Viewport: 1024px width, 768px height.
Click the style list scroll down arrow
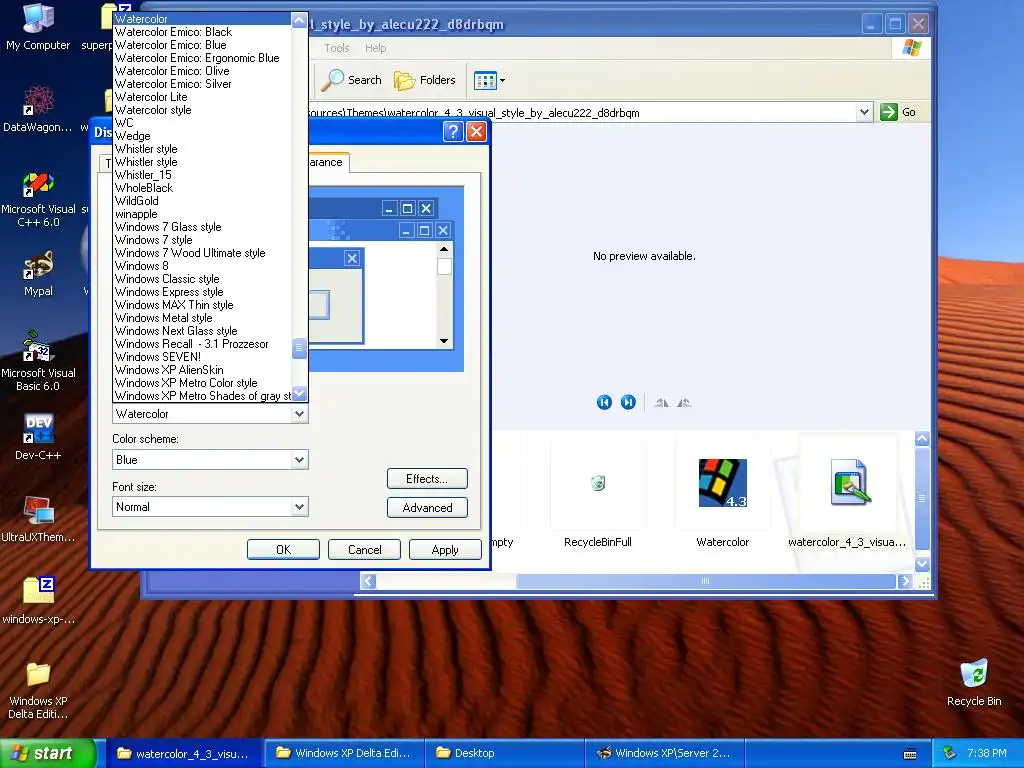tap(299, 393)
